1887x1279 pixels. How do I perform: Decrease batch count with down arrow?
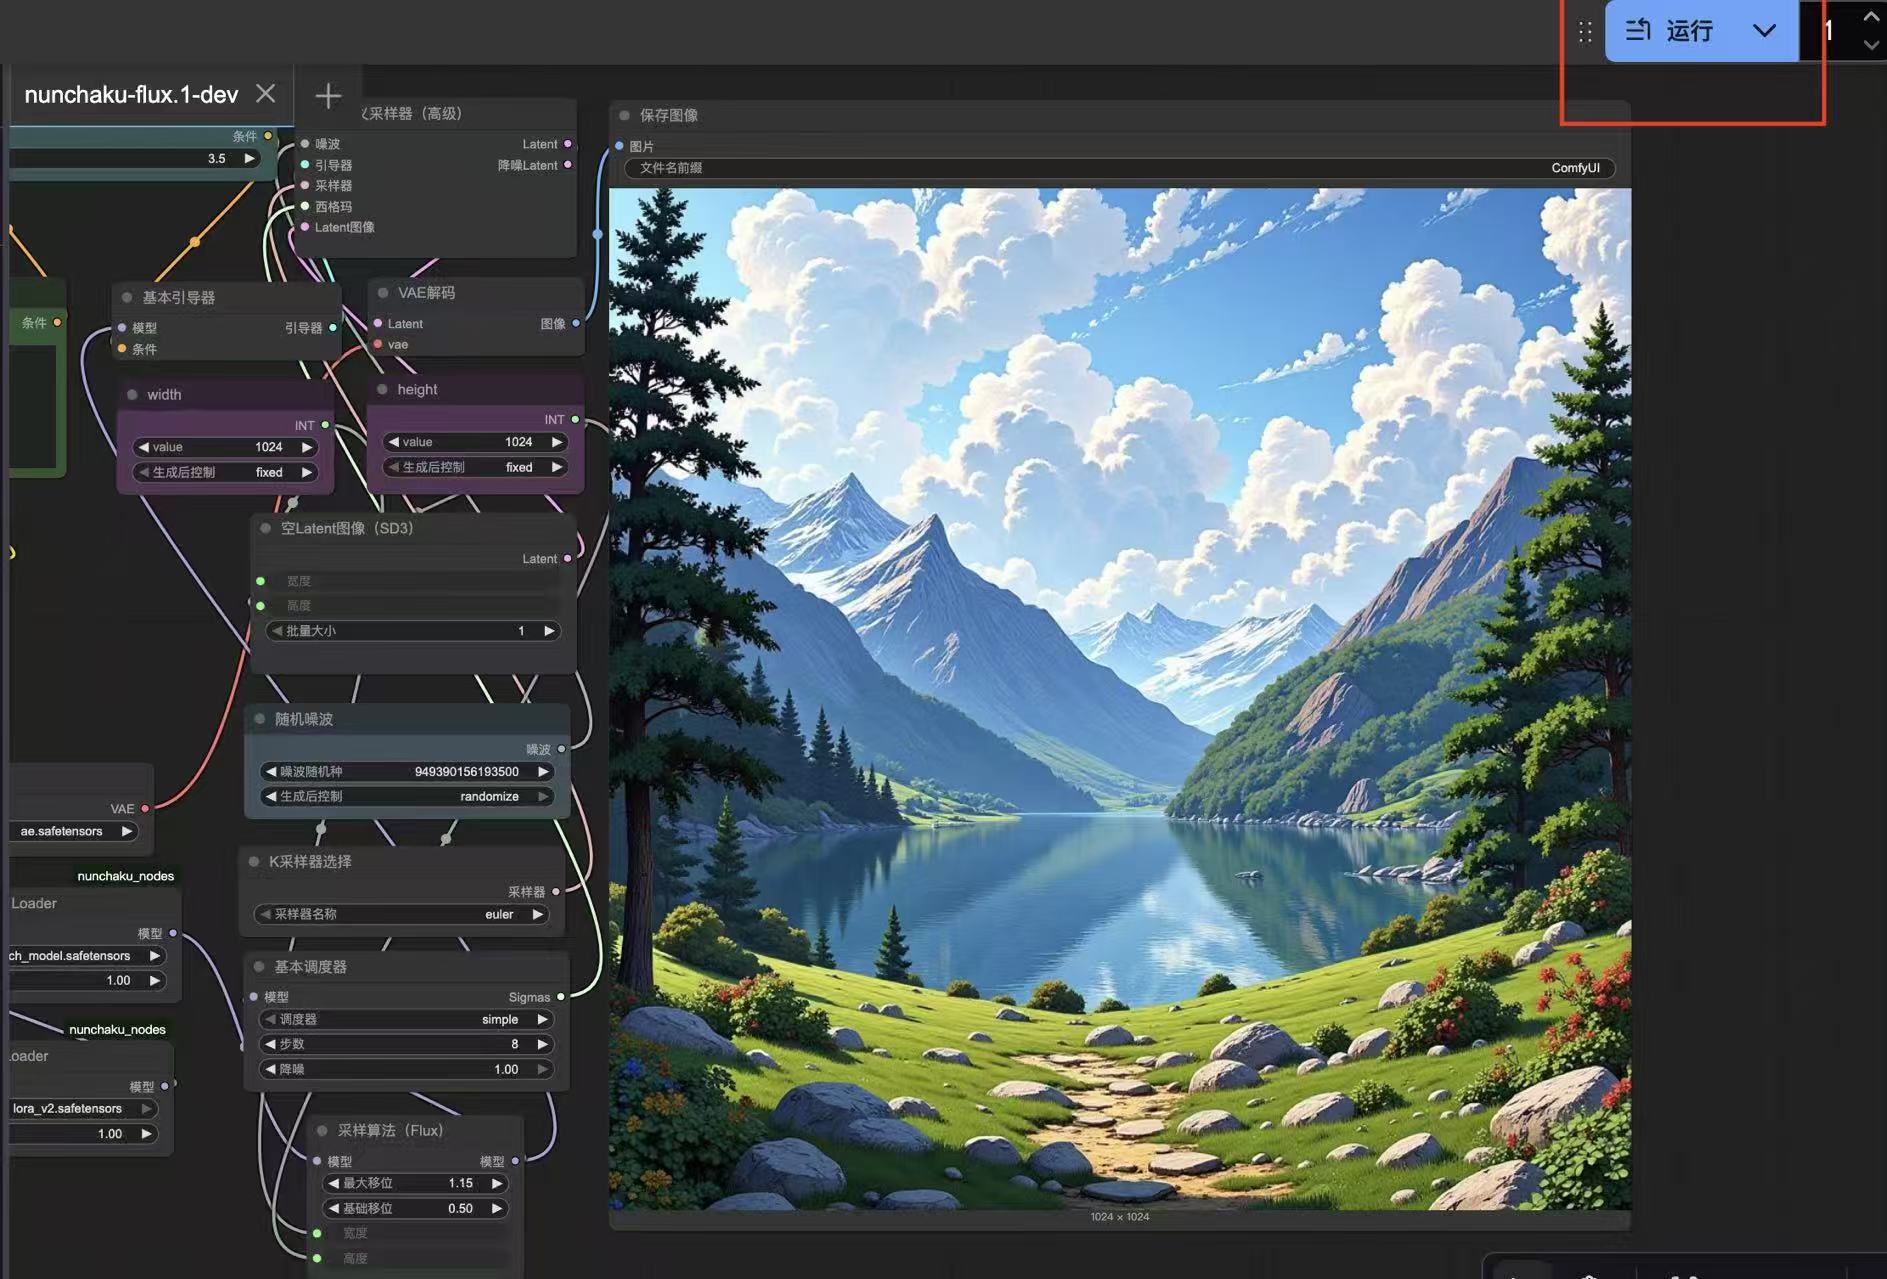(1870, 45)
